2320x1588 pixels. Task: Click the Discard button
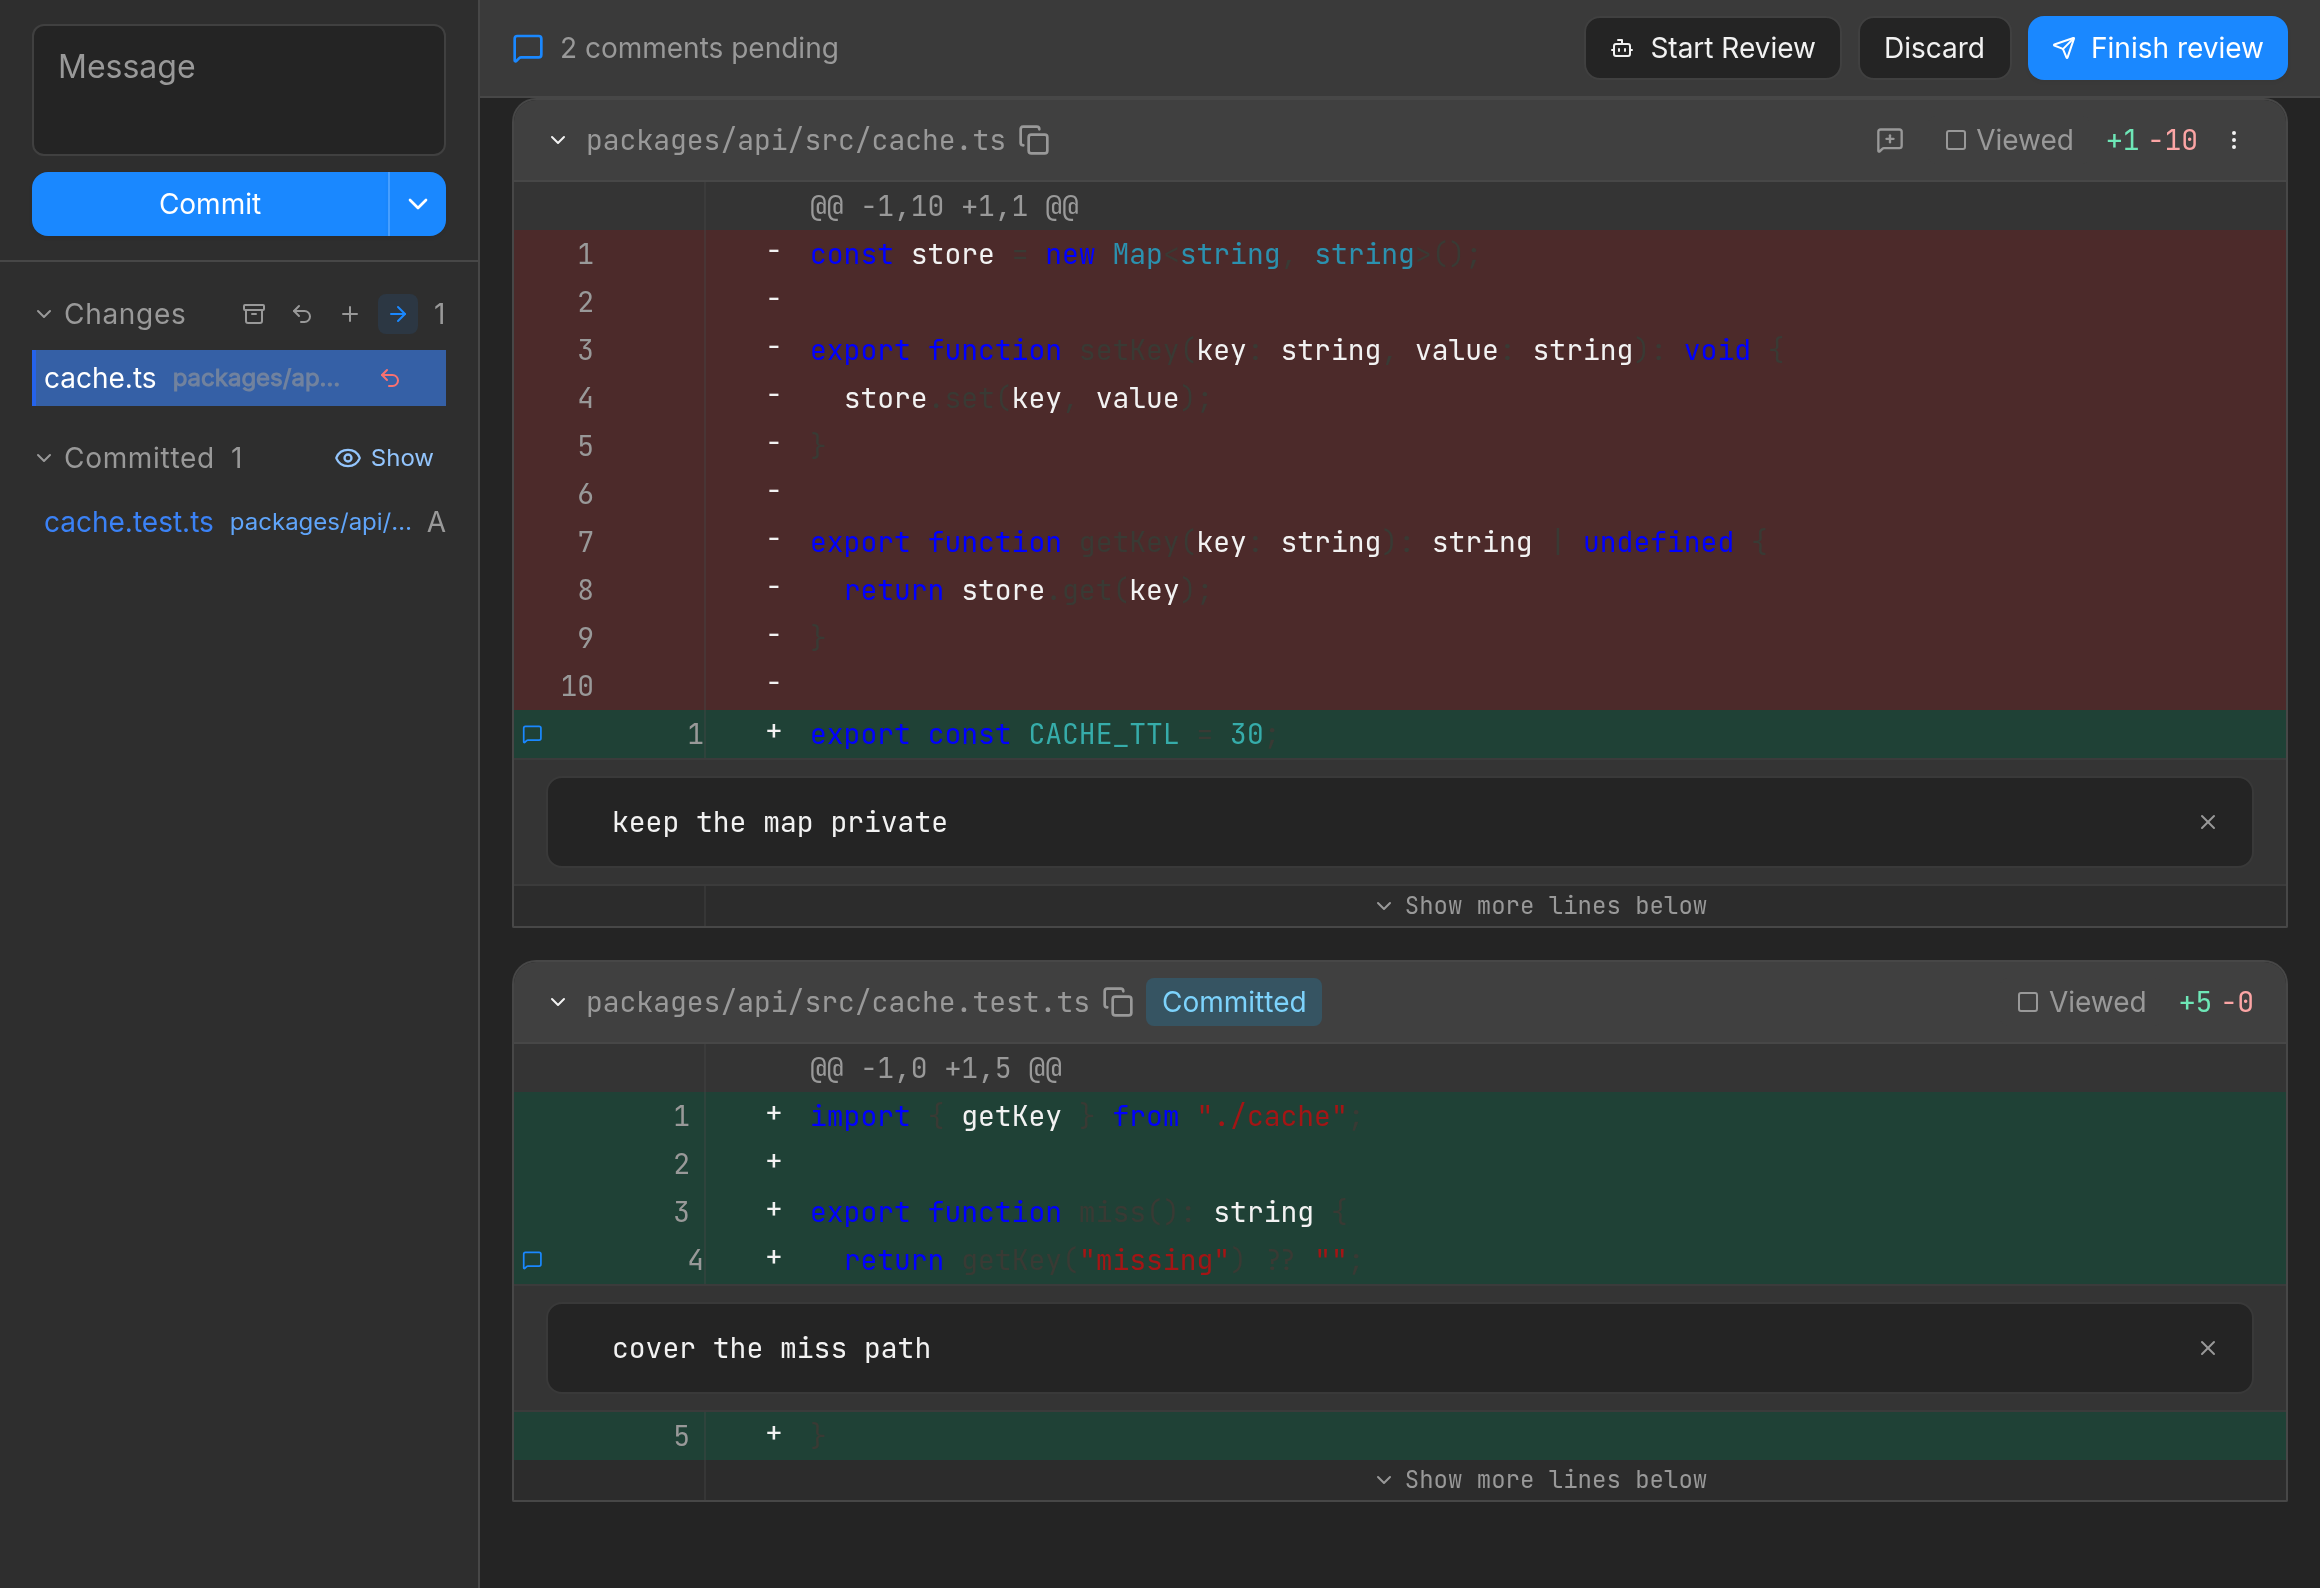pos(1934,48)
